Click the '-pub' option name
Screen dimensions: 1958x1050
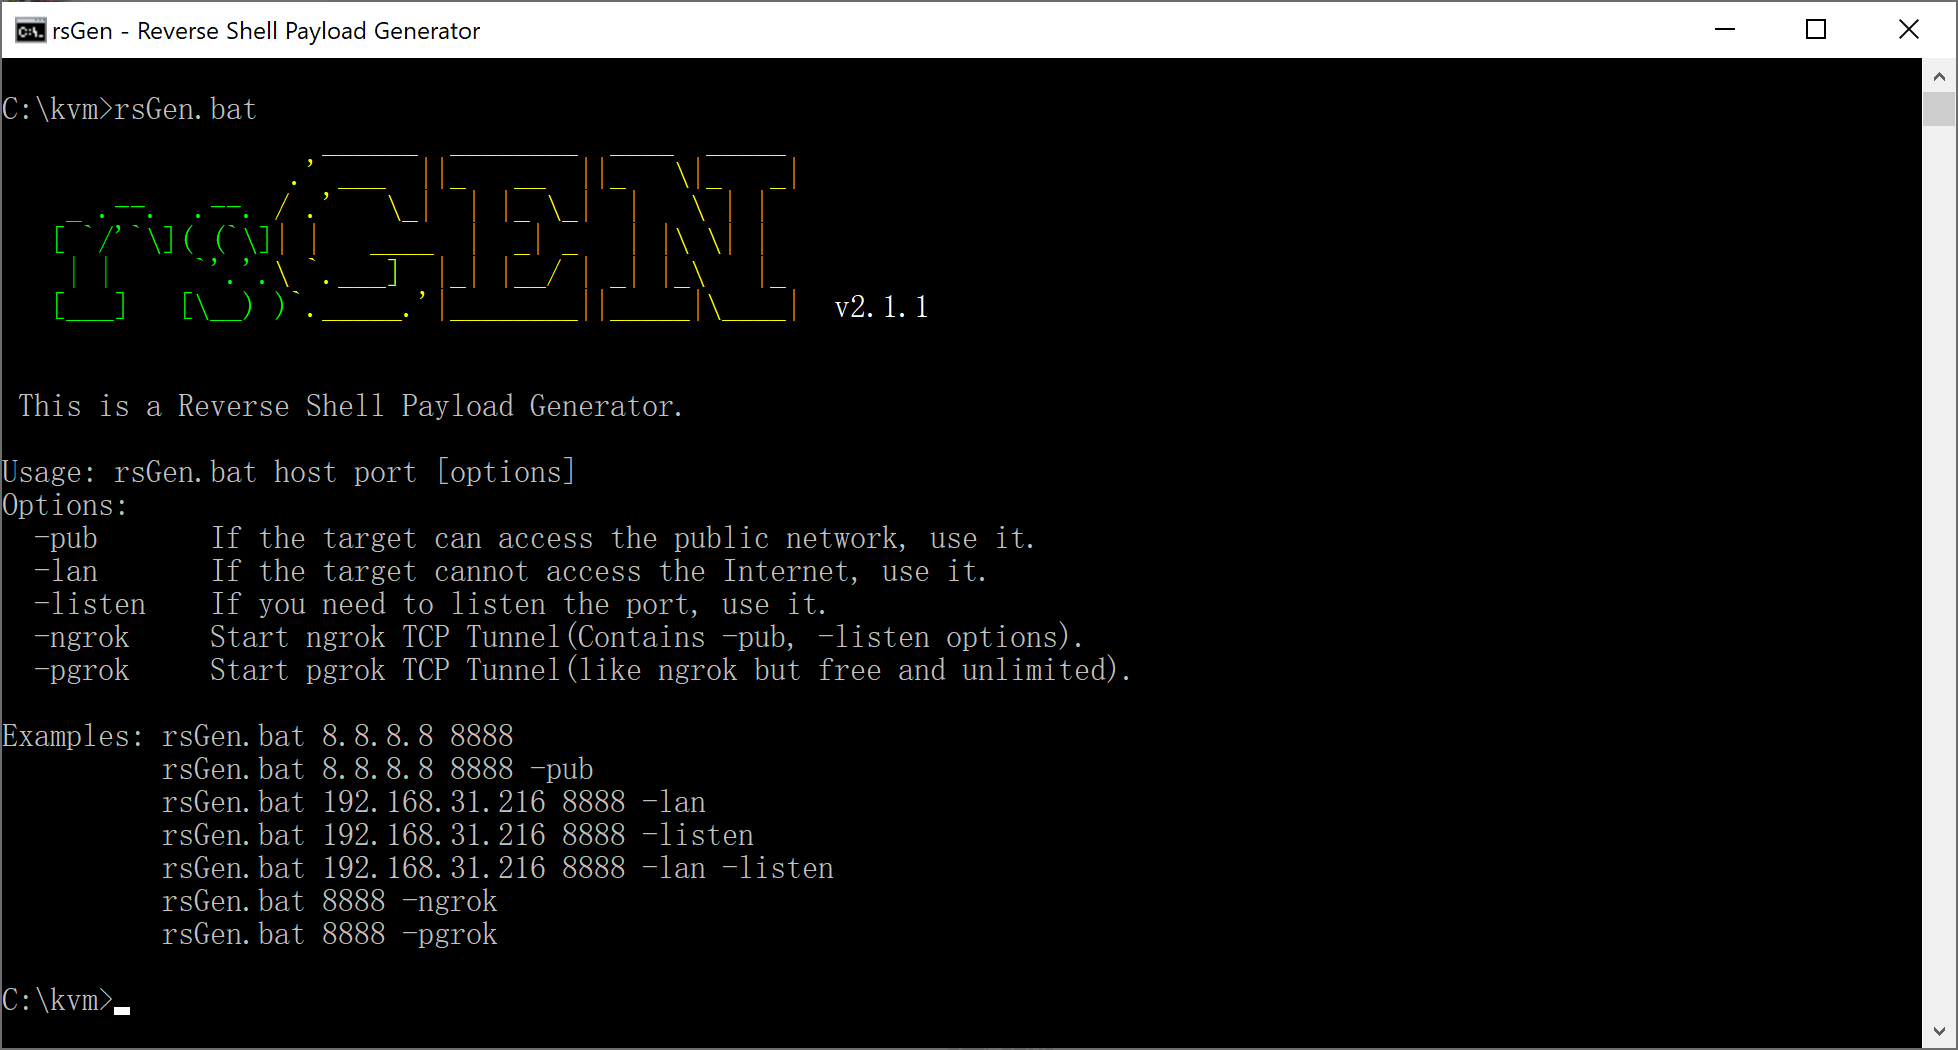tap(66, 538)
